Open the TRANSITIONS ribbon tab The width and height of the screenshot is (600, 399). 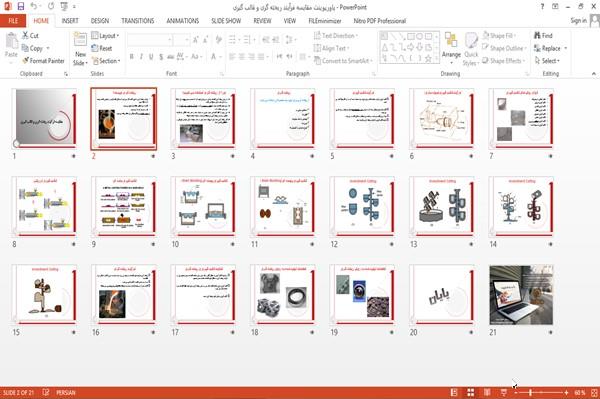click(138, 21)
